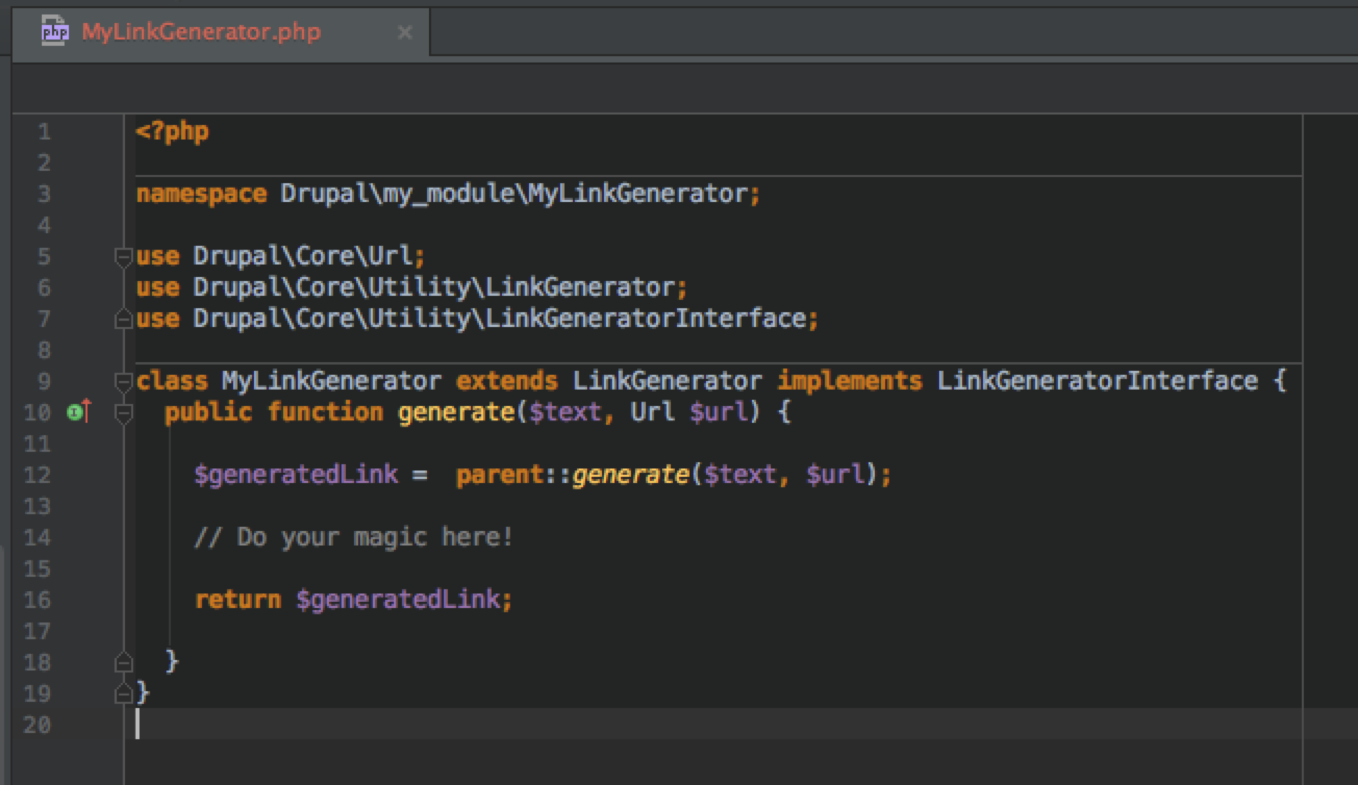Click line number 20 in the gutter

[37, 724]
